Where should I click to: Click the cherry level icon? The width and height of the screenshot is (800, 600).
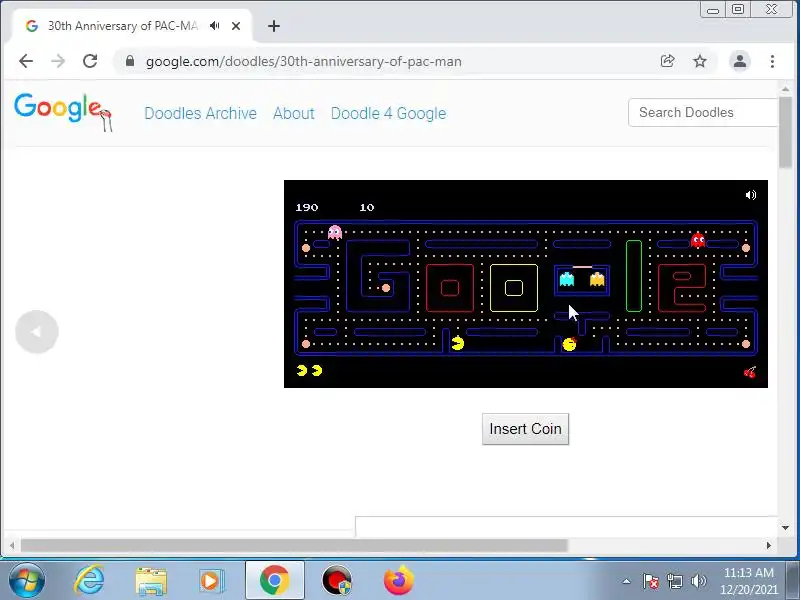pos(749,372)
